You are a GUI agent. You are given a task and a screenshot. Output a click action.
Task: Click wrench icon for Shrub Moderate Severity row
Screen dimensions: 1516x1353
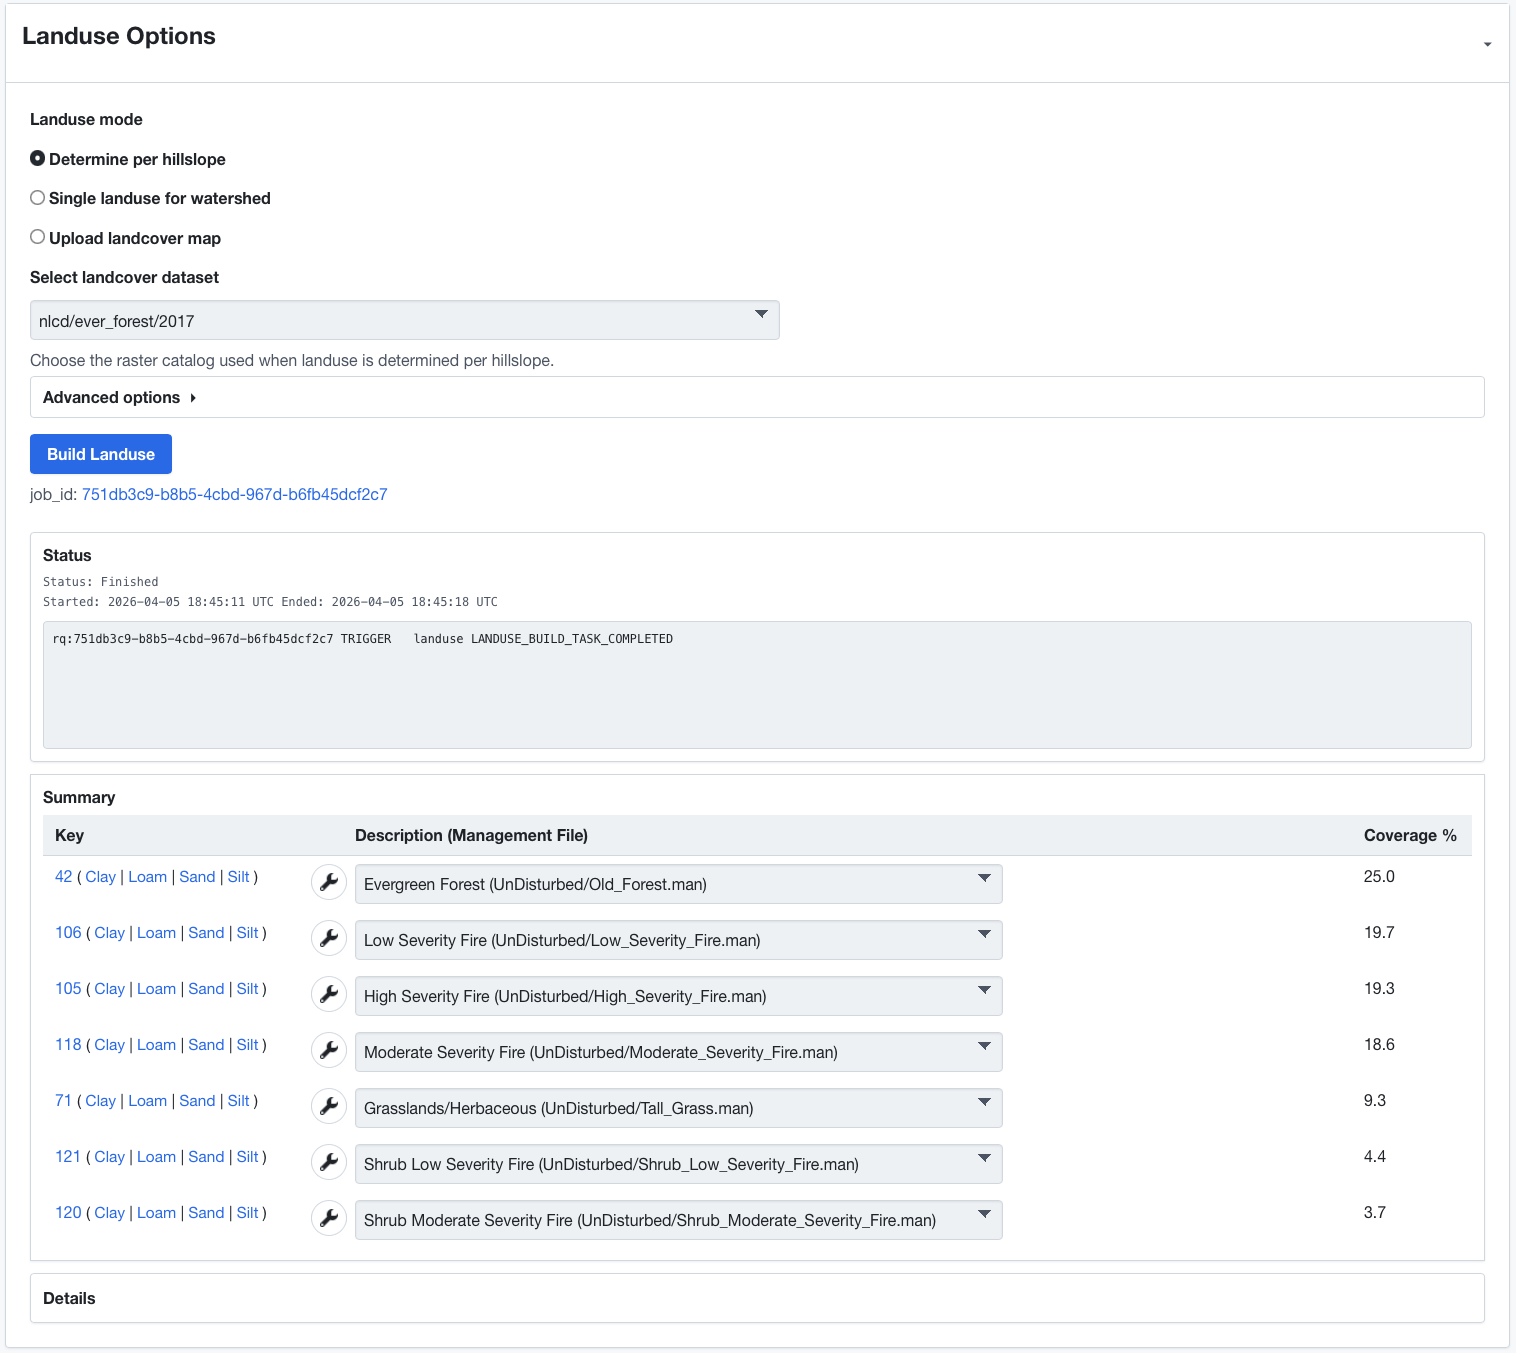coord(328,1218)
